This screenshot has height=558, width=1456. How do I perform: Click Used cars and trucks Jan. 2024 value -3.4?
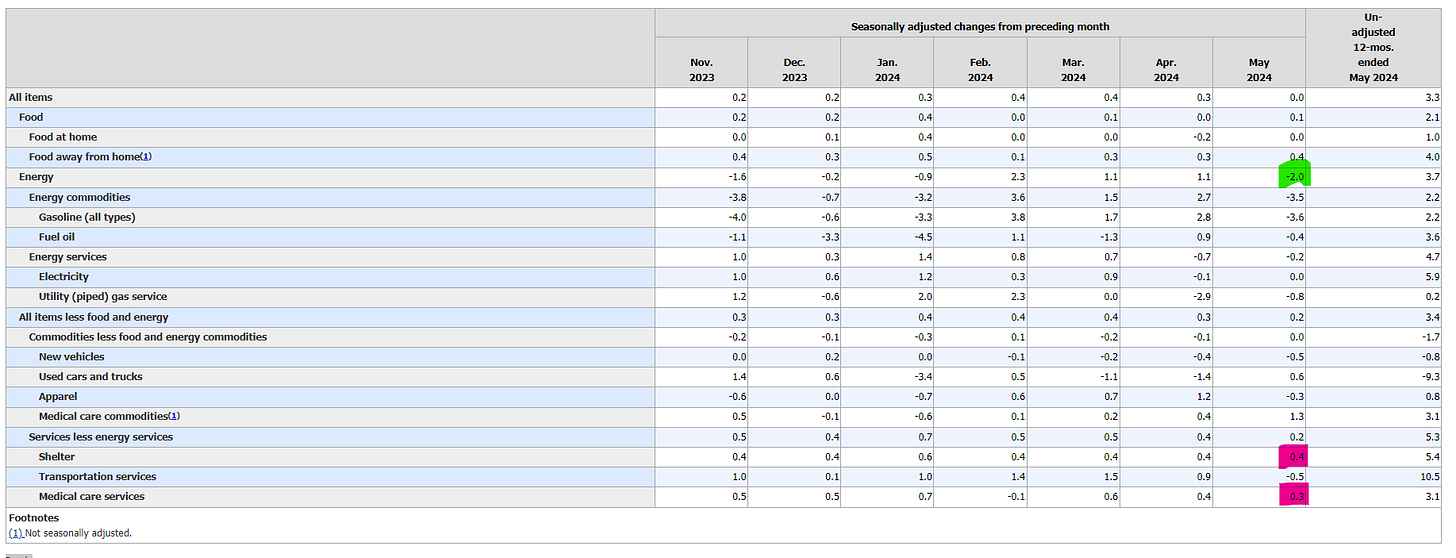click(922, 377)
